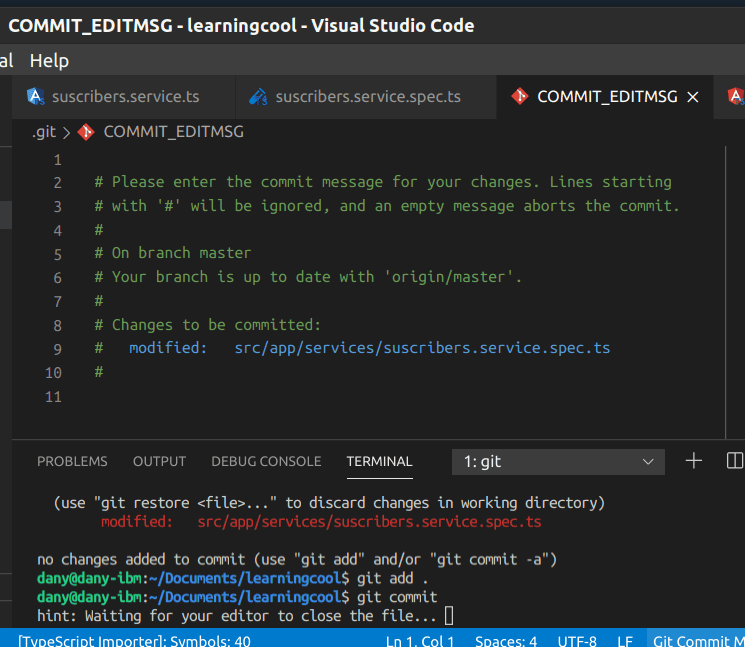Click the new terminal plus icon

tap(693, 461)
